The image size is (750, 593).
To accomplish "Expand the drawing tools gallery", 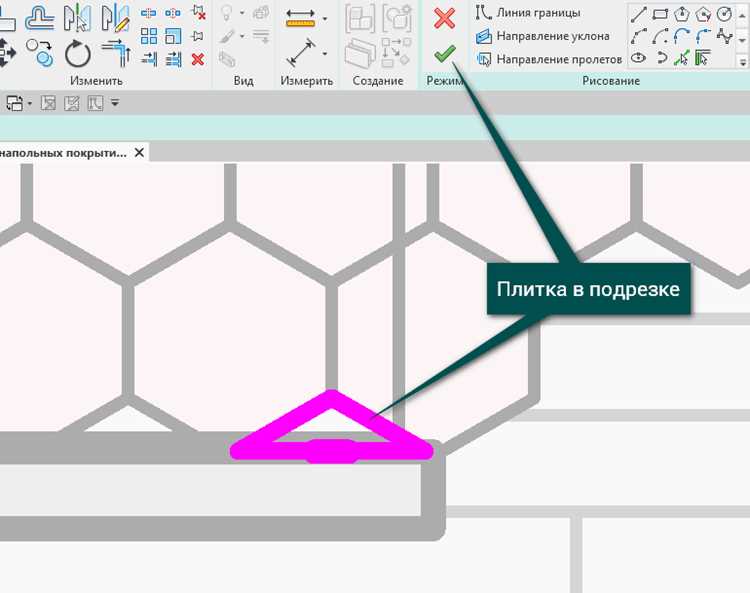I will point(742,62).
